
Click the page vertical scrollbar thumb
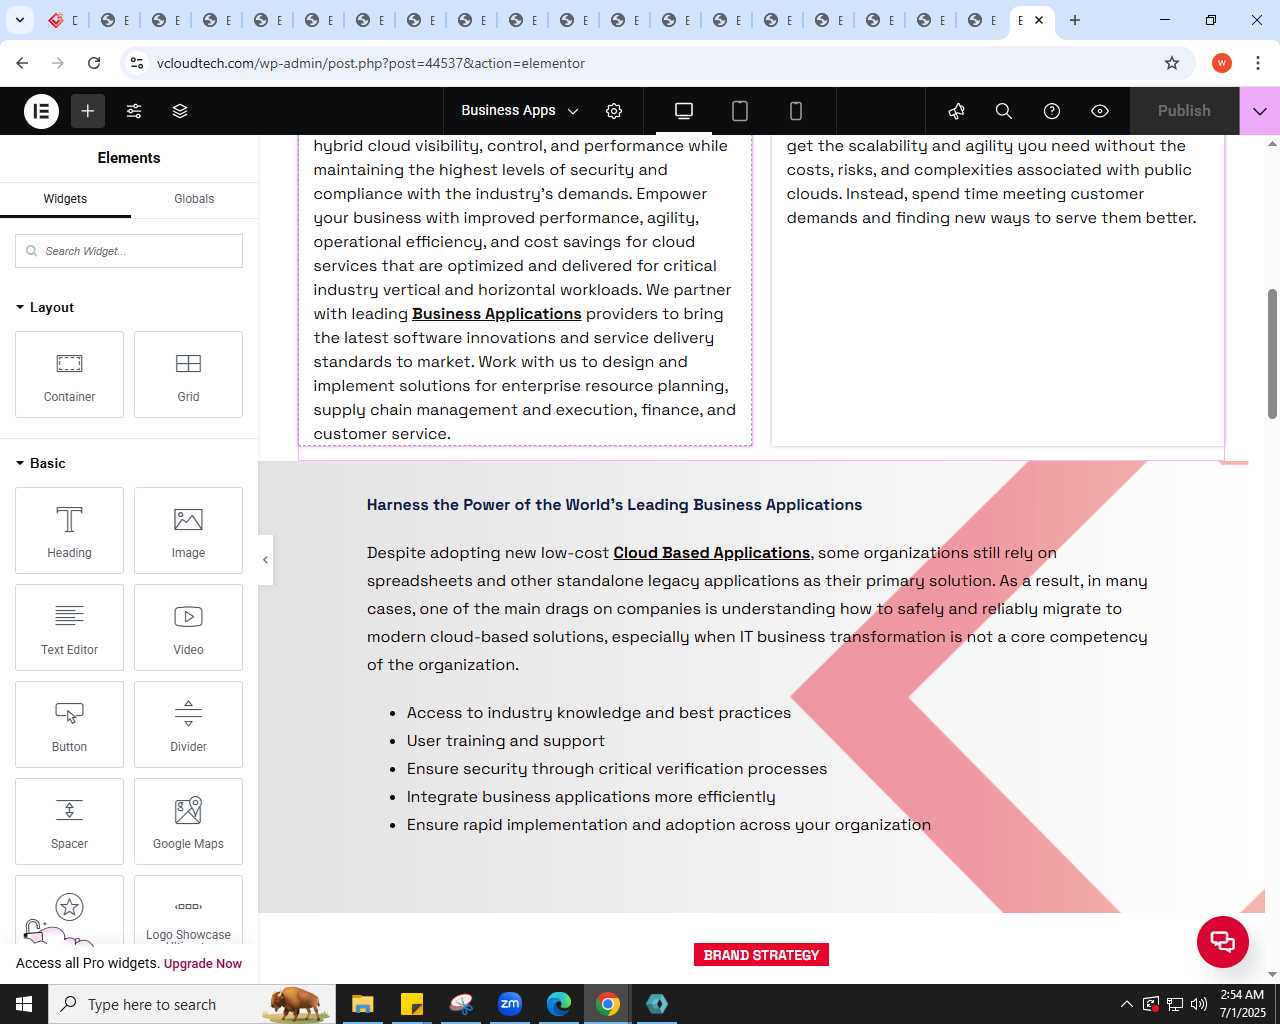point(1272,354)
